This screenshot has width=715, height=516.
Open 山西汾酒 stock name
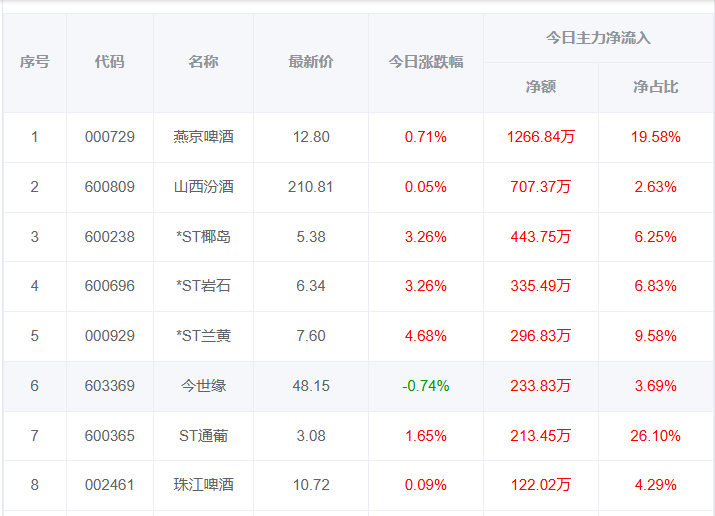click(203, 187)
